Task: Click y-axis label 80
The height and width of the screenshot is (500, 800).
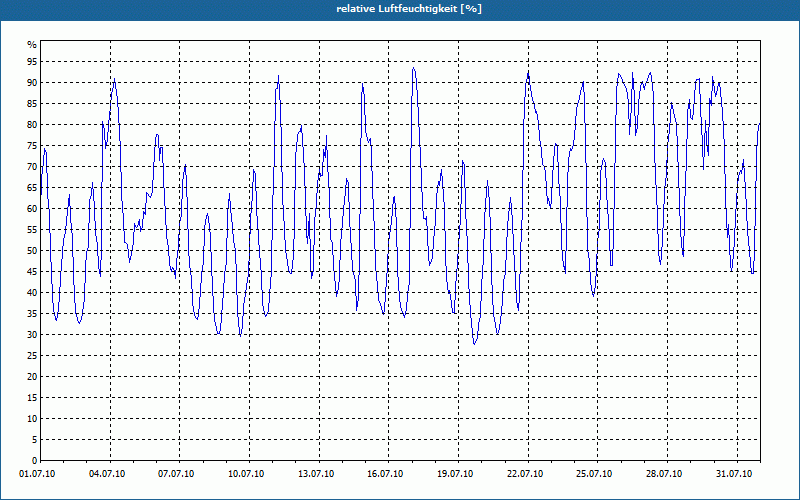Action: point(32,124)
